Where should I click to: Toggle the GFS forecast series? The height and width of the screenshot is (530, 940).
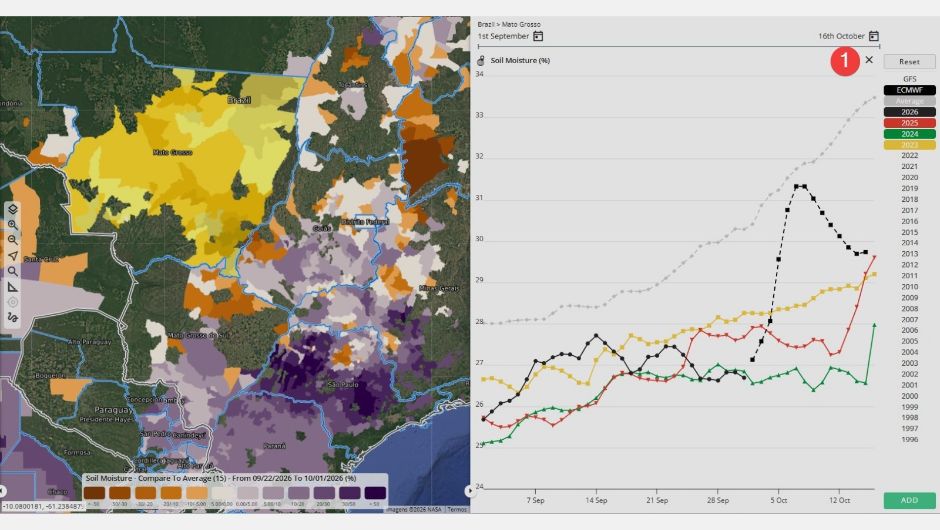tap(909, 79)
